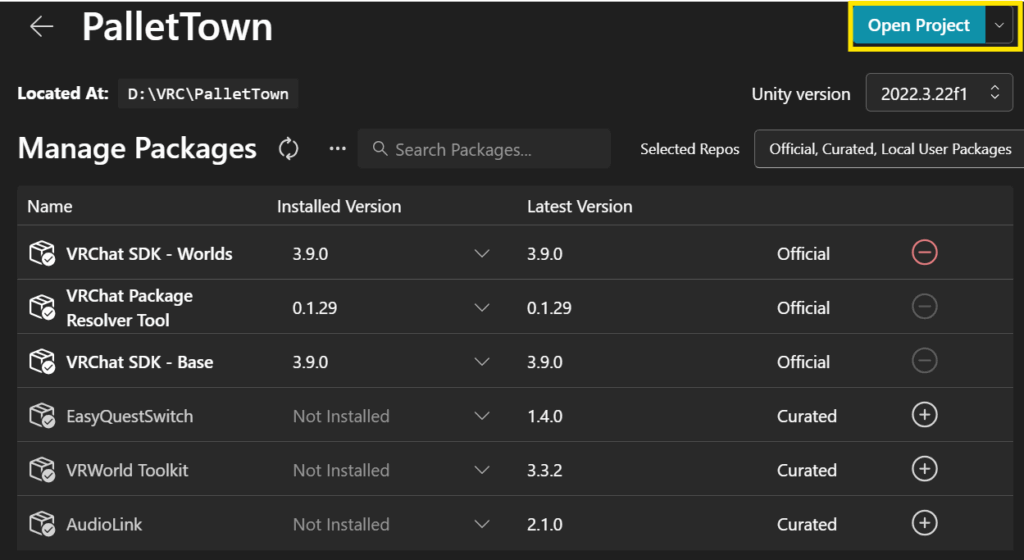Click the Open Project button
The image size is (1024, 560).
coord(918,27)
